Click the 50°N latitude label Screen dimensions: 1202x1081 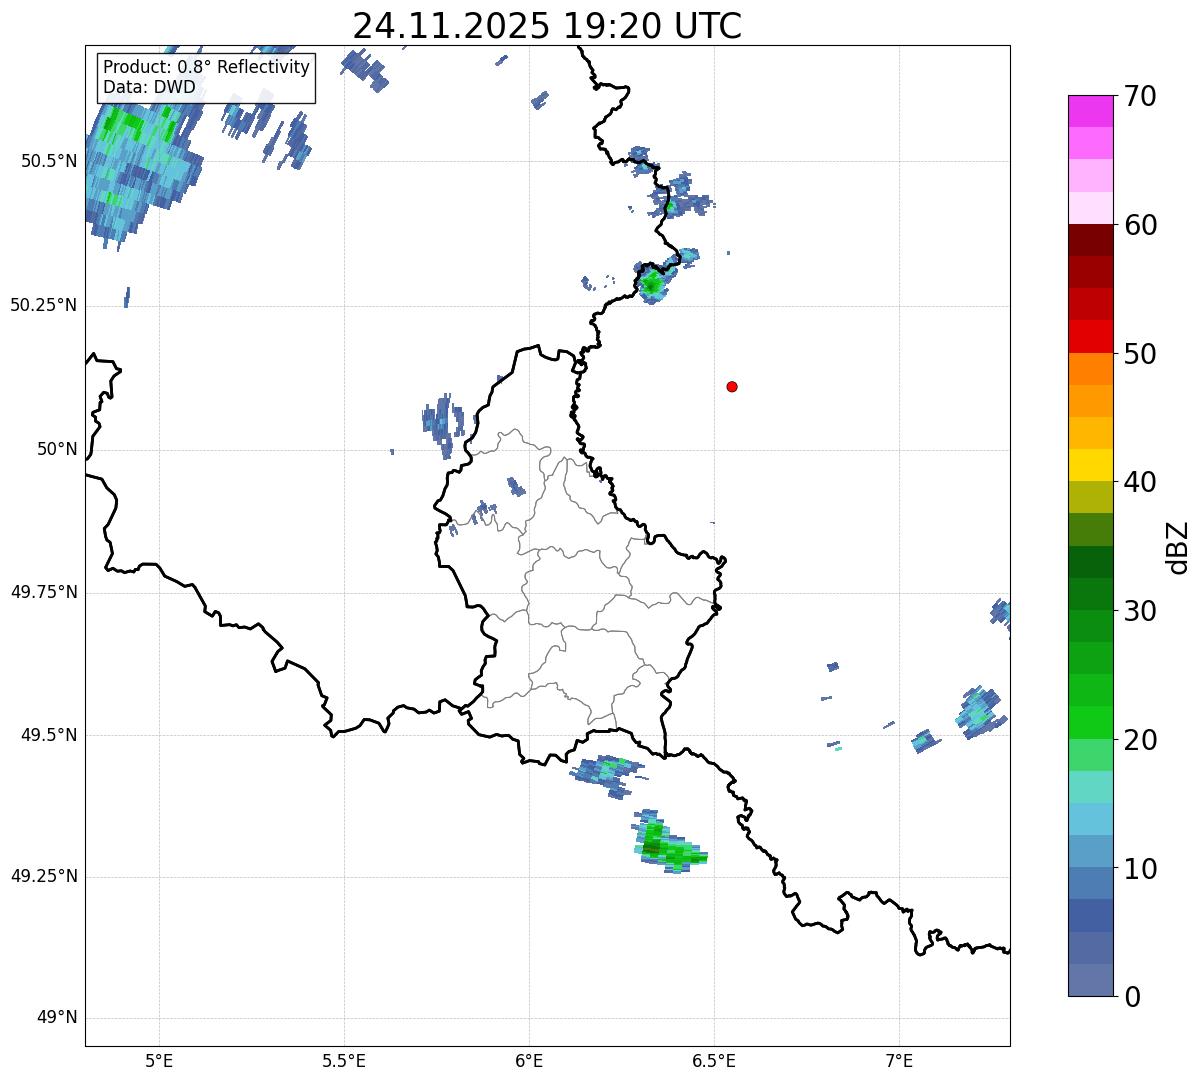coord(57,449)
